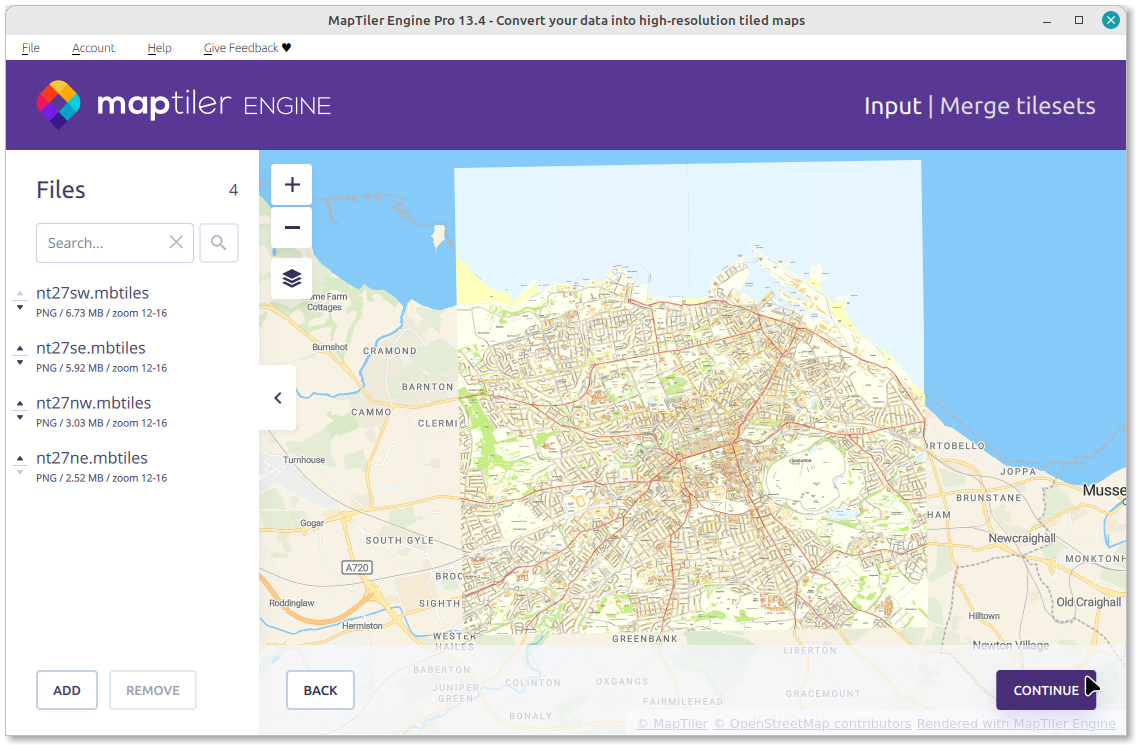Open the Help menu
1136x745 pixels.
[x=159, y=48]
